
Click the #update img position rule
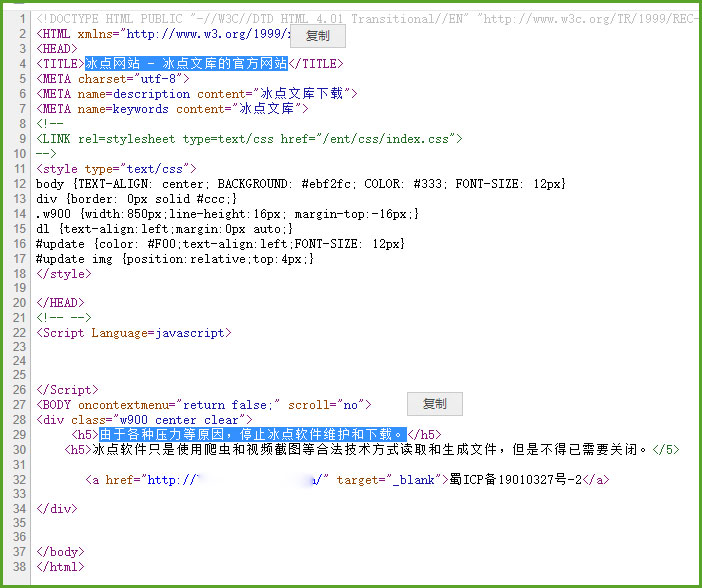[x=175, y=259]
